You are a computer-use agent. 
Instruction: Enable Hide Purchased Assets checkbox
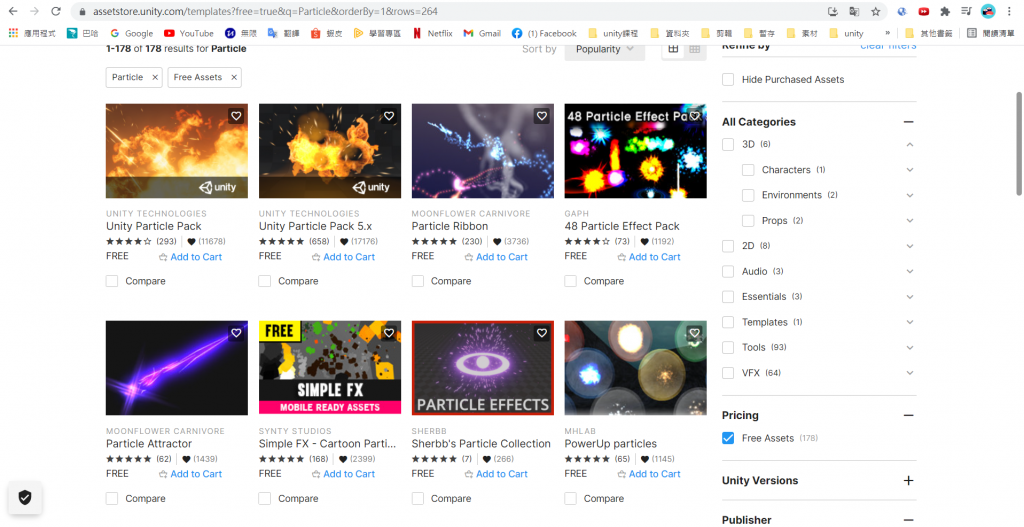point(728,80)
